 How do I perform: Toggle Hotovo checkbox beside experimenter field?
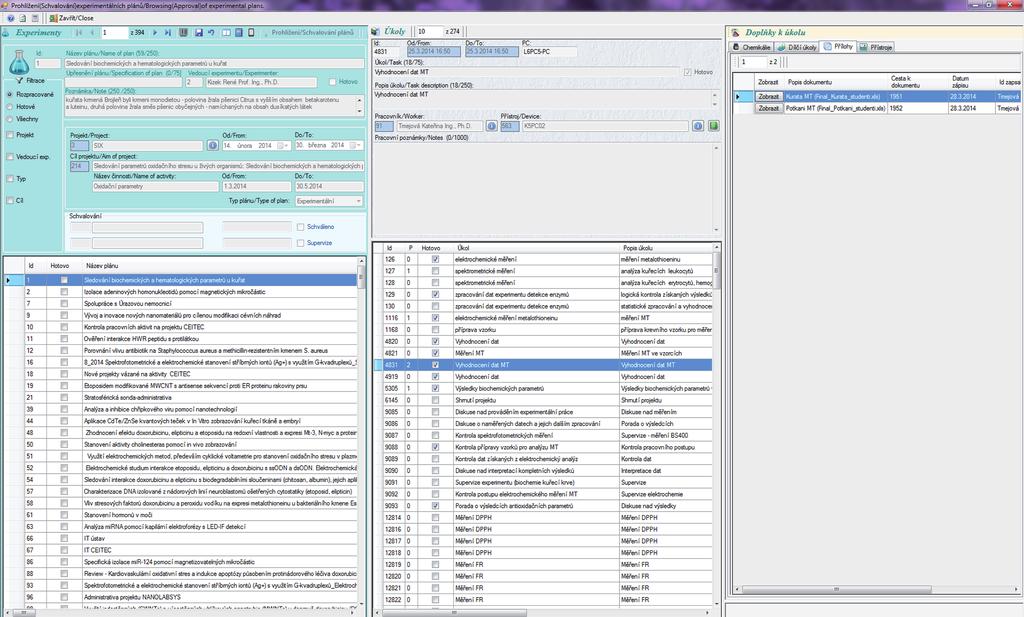[332, 82]
